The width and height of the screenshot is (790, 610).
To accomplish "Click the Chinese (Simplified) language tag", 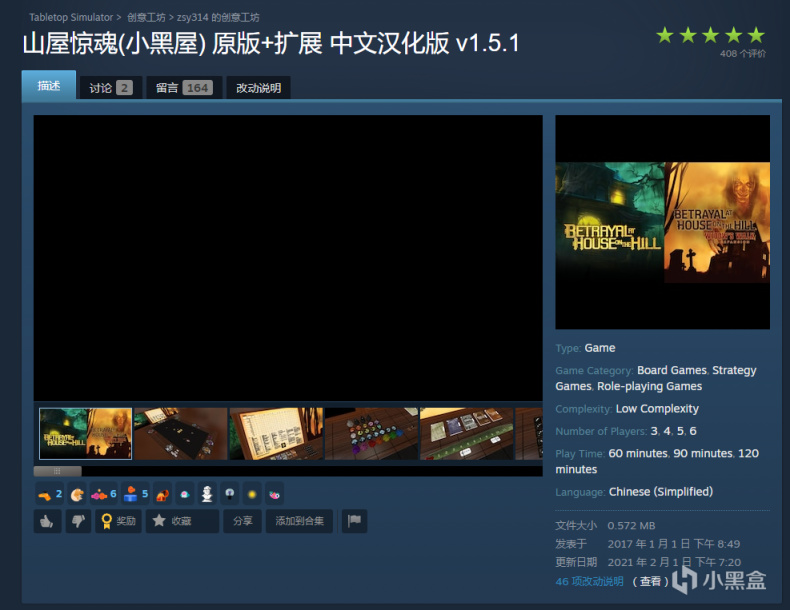I will pos(661,492).
